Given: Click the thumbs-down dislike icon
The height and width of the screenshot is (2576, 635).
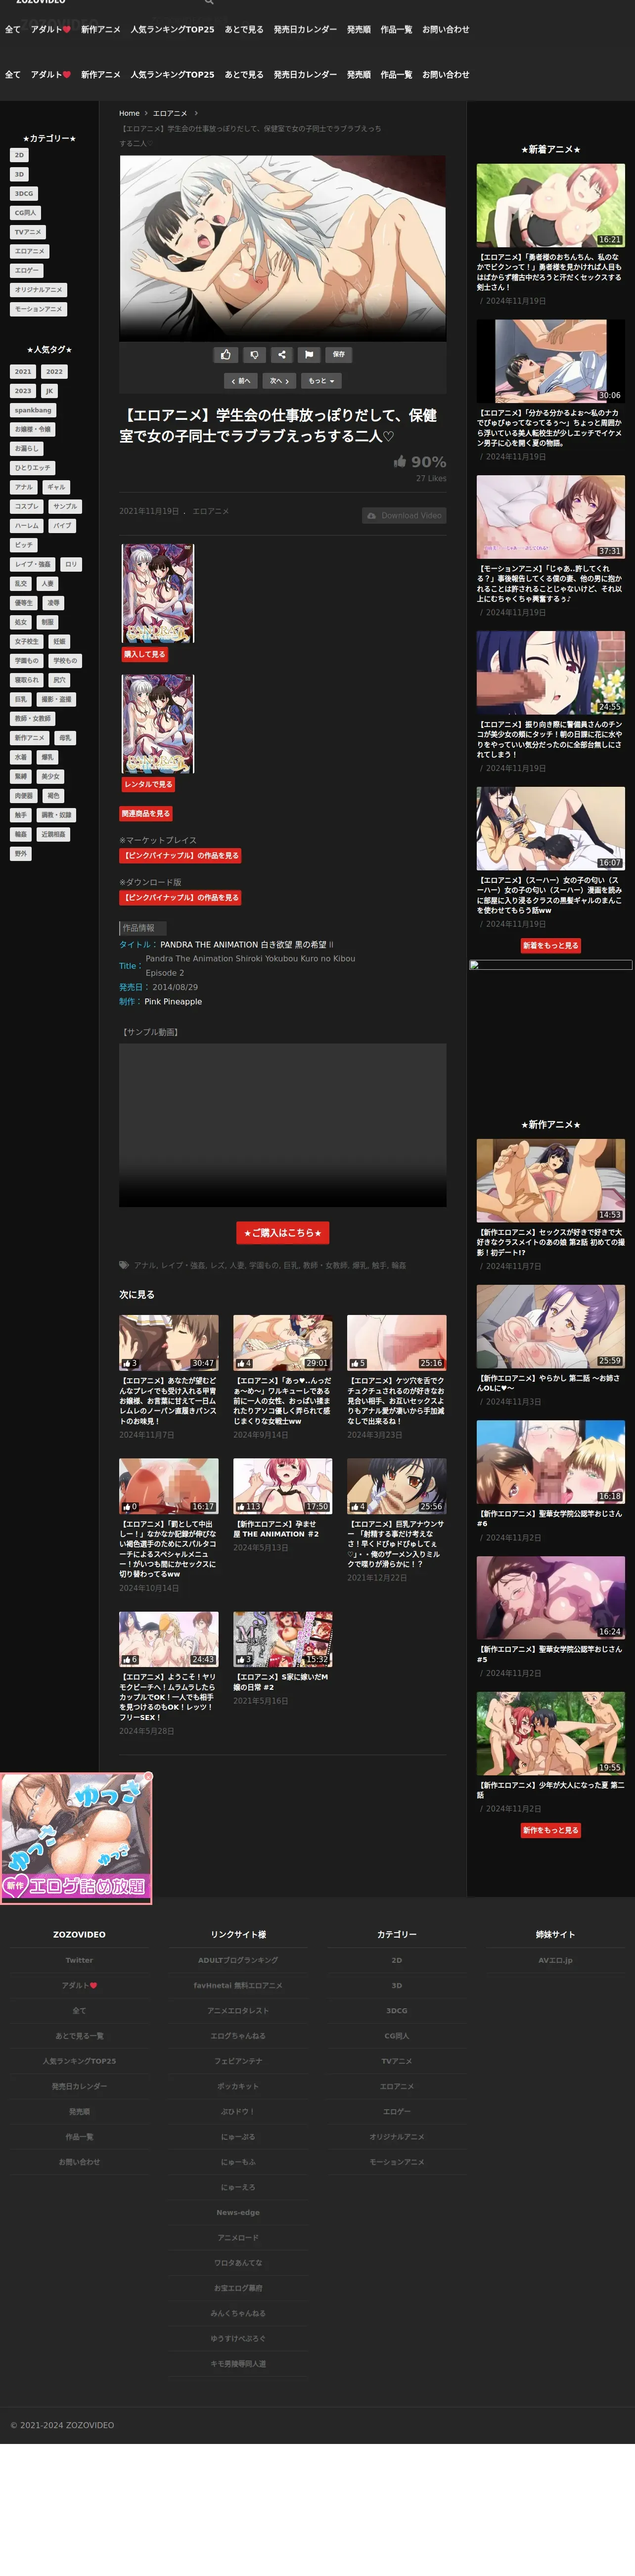Looking at the screenshot, I should pos(254,354).
